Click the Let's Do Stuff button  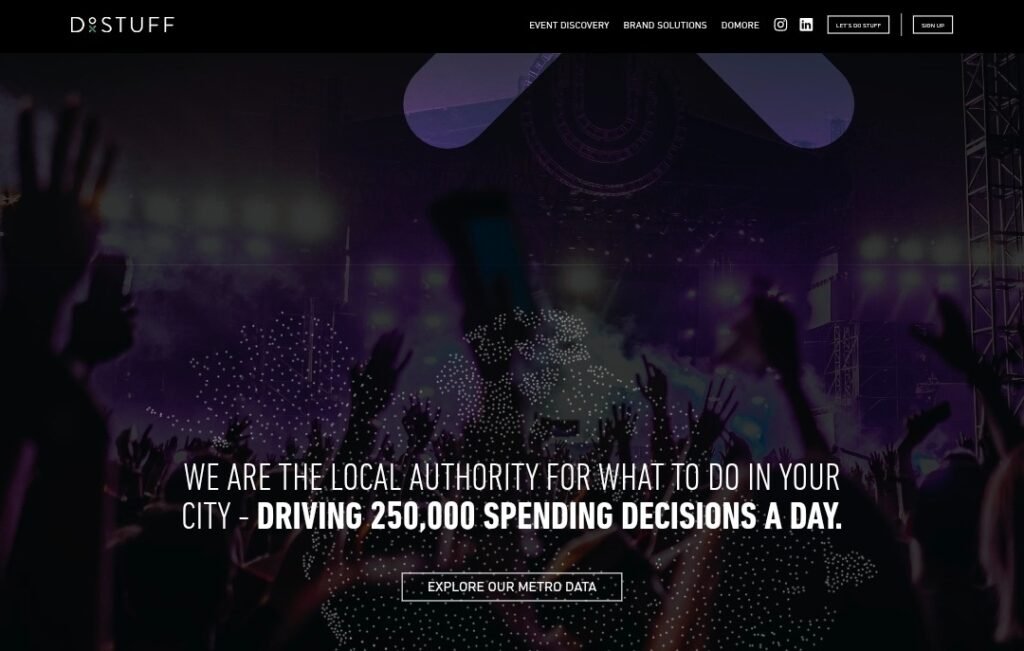858,25
